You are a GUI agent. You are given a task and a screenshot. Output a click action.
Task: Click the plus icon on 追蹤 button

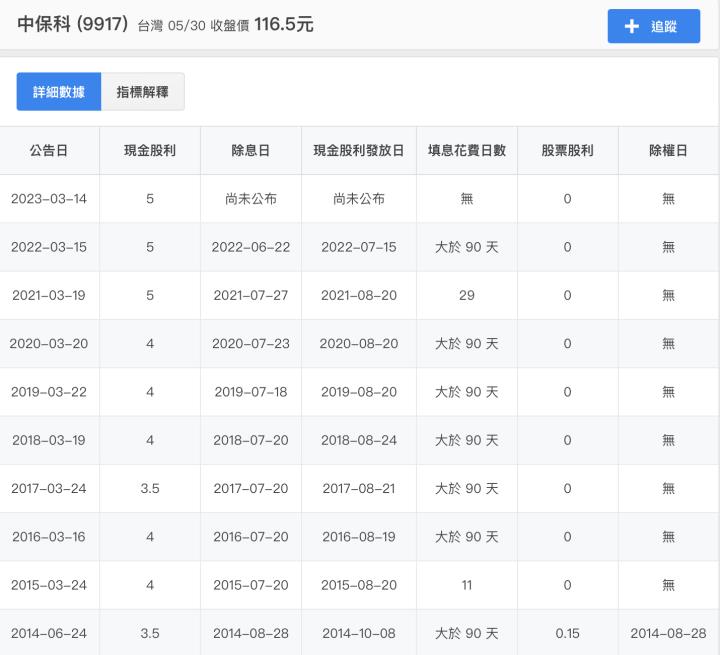[x=631, y=27]
